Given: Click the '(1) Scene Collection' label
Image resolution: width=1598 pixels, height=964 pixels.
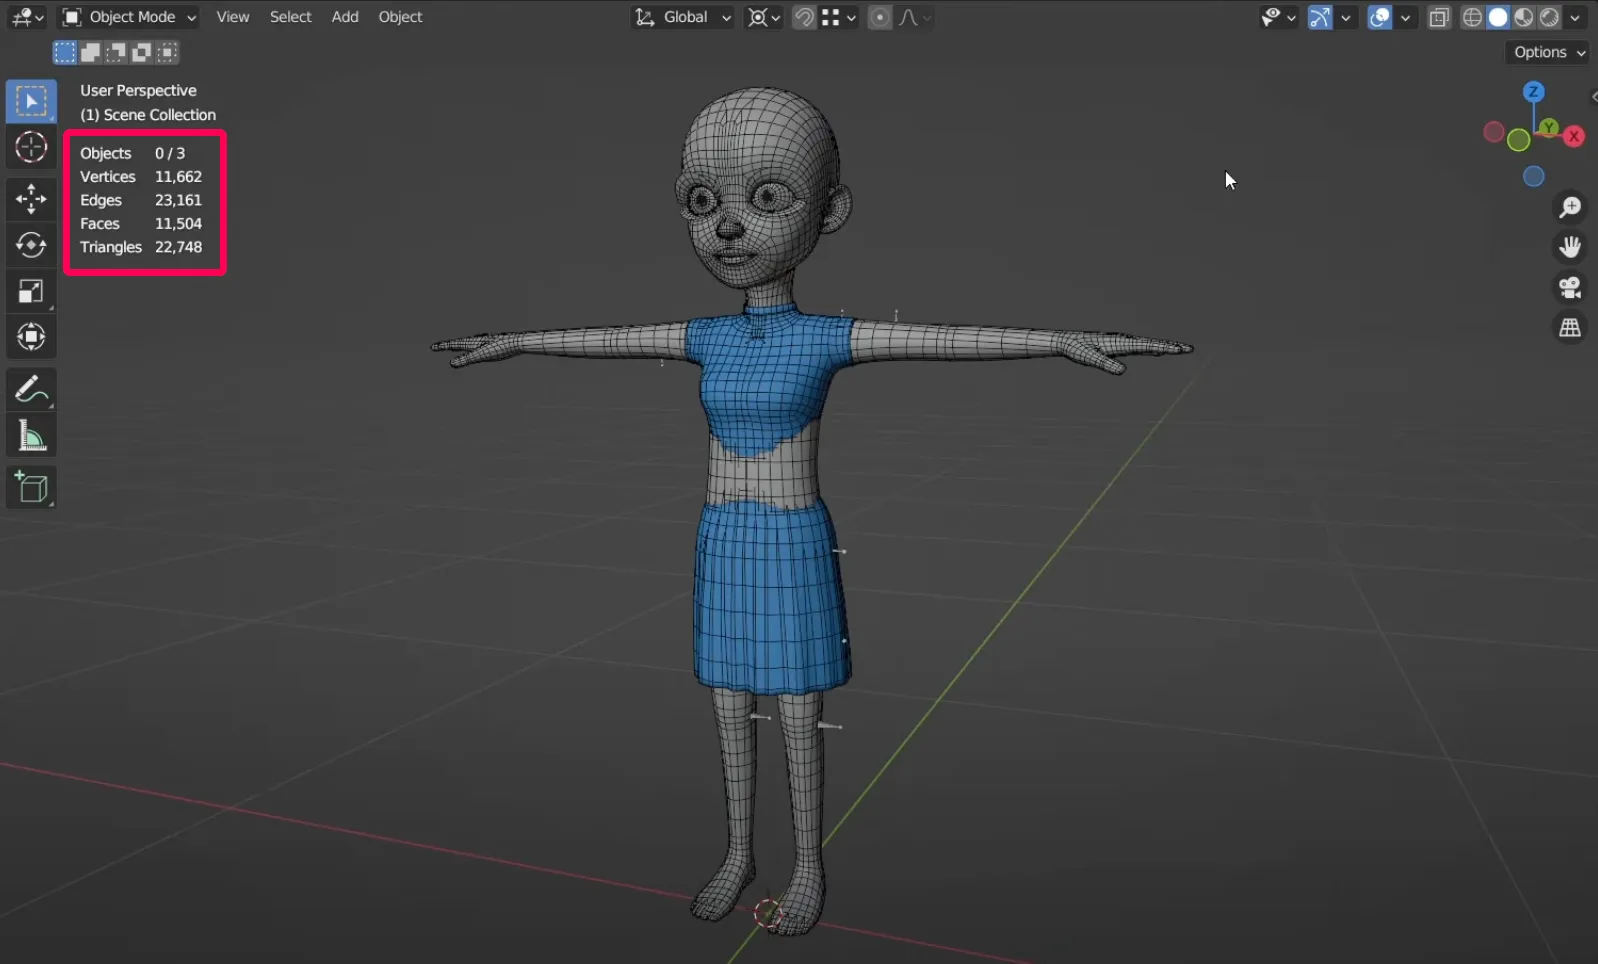Looking at the screenshot, I should tap(148, 115).
